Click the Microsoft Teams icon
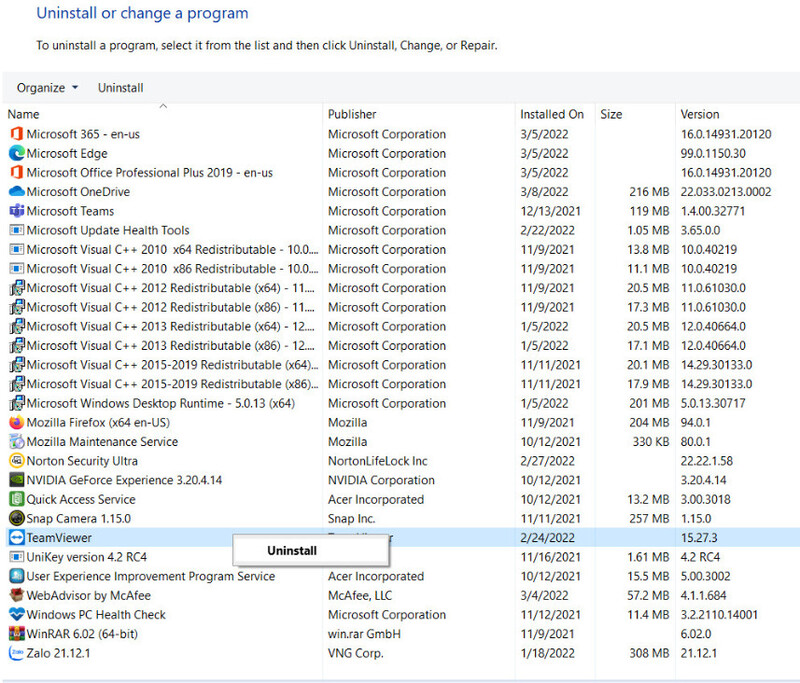Viewport: 800px width, 683px height. pos(16,211)
